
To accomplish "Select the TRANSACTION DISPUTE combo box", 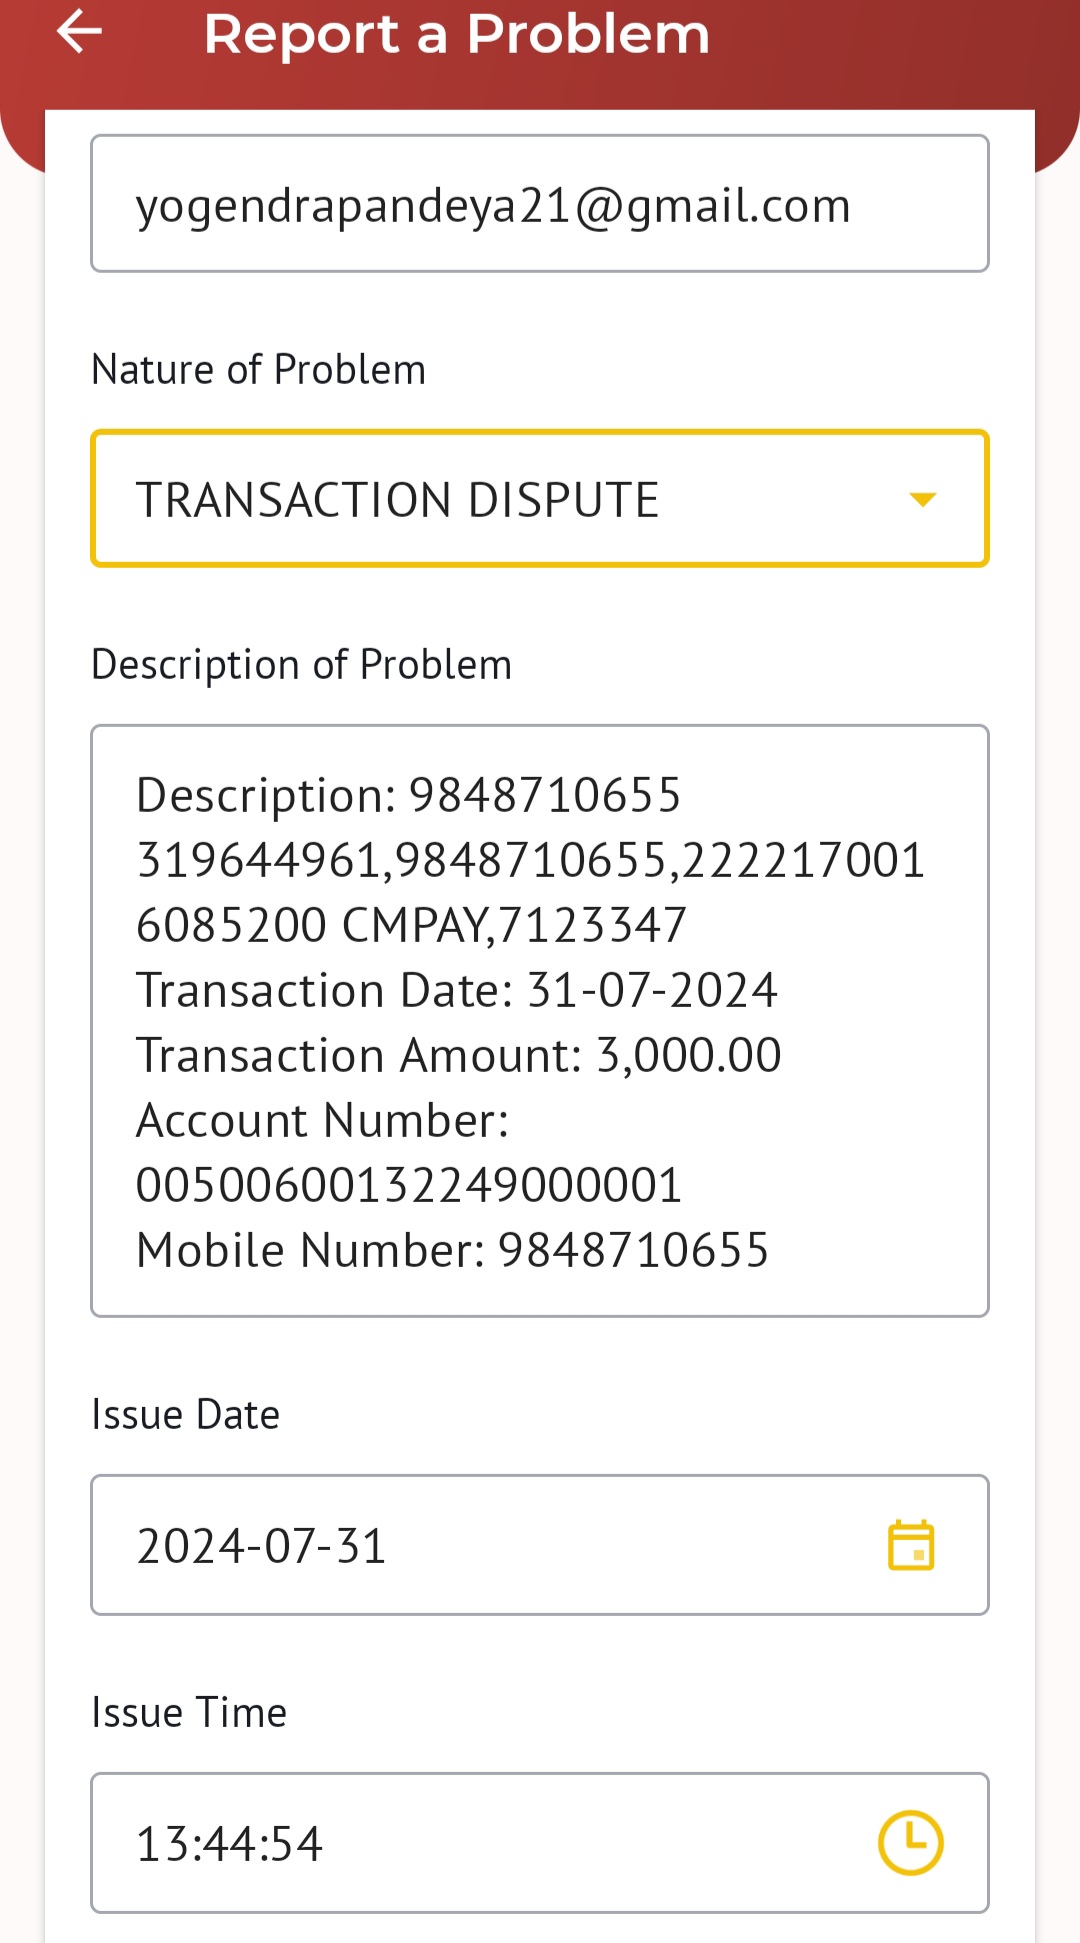I will 540,499.
